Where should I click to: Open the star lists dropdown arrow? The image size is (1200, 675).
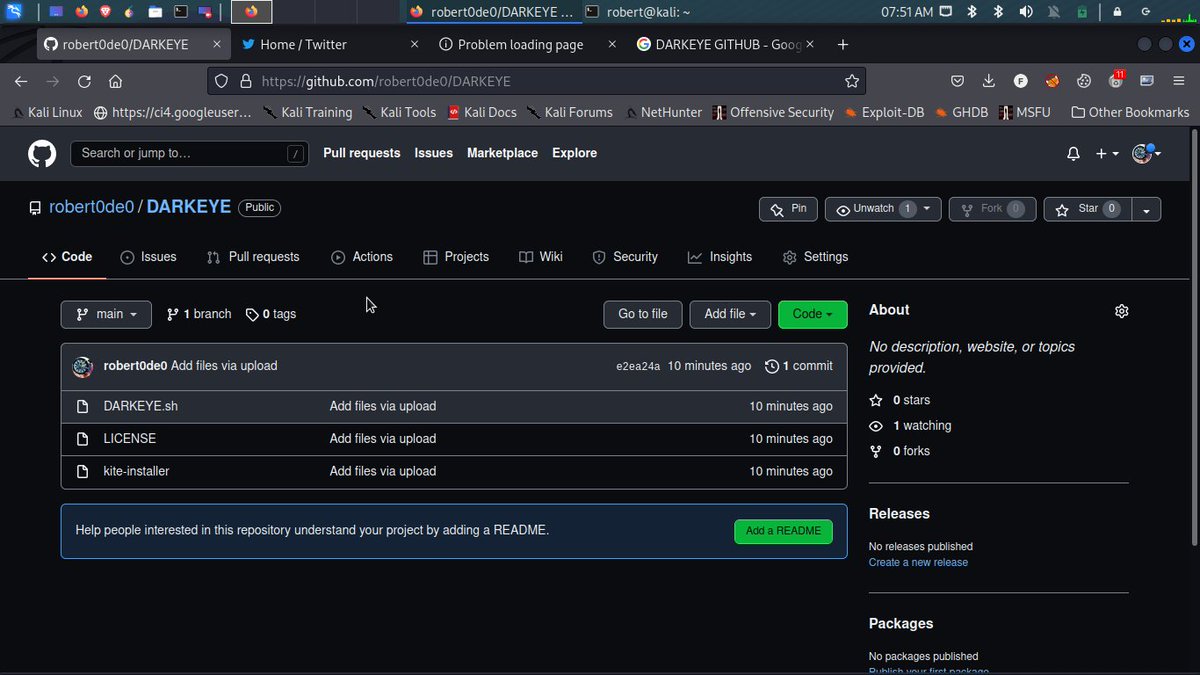[x=1146, y=209]
